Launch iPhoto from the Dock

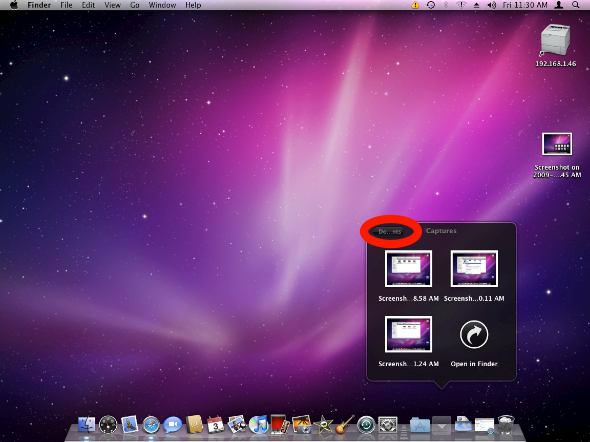pos(301,425)
